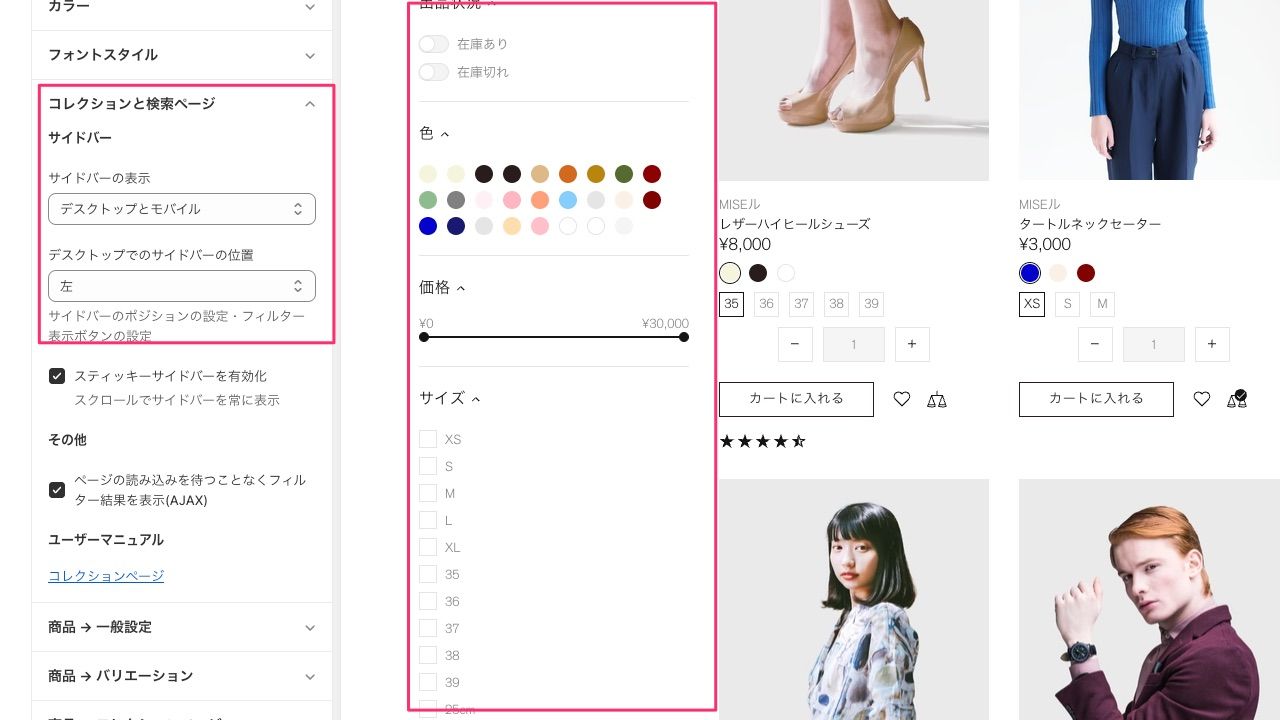Collapse the サイズ filter group
The height and width of the screenshot is (720, 1280).
[450, 398]
